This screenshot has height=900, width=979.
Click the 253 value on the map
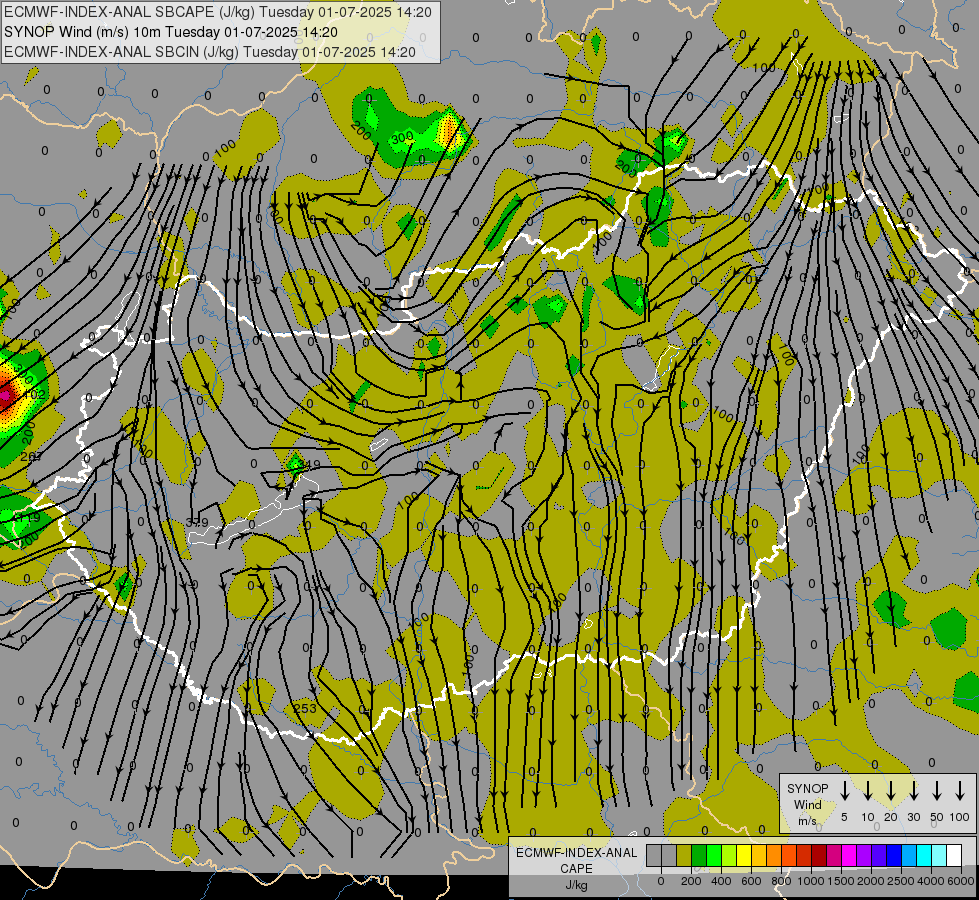[305, 708]
